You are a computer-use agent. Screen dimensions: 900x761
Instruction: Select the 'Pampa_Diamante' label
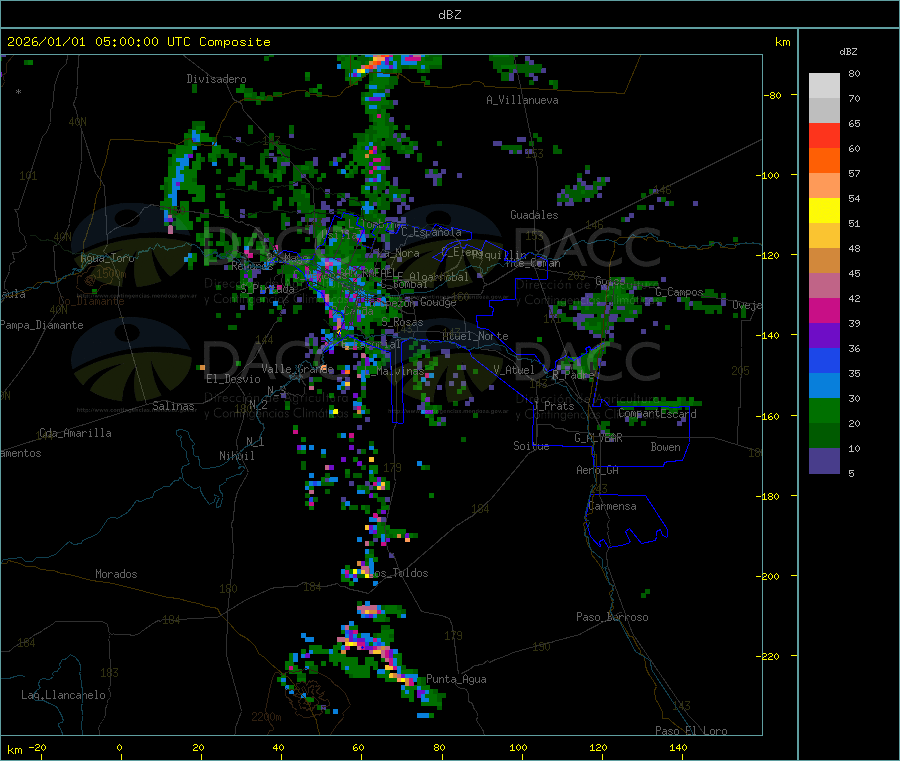pos(41,325)
